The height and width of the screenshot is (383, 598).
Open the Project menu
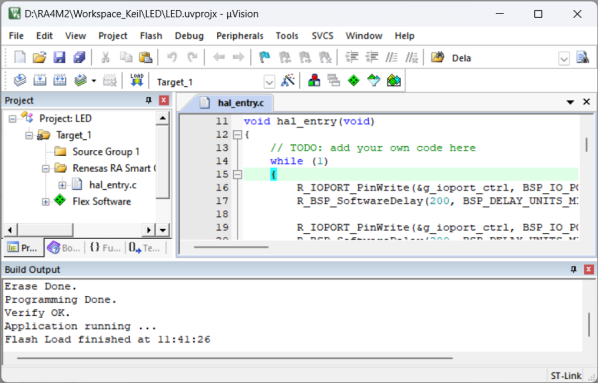tap(113, 36)
